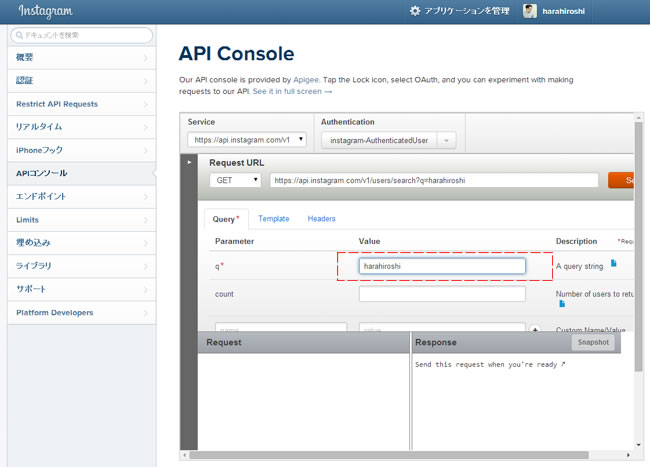The height and width of the screenshot is (467, 650).
Task: Open the ライブラリ sidebar item
Action: pyautogui.click(x=82, y=266)
